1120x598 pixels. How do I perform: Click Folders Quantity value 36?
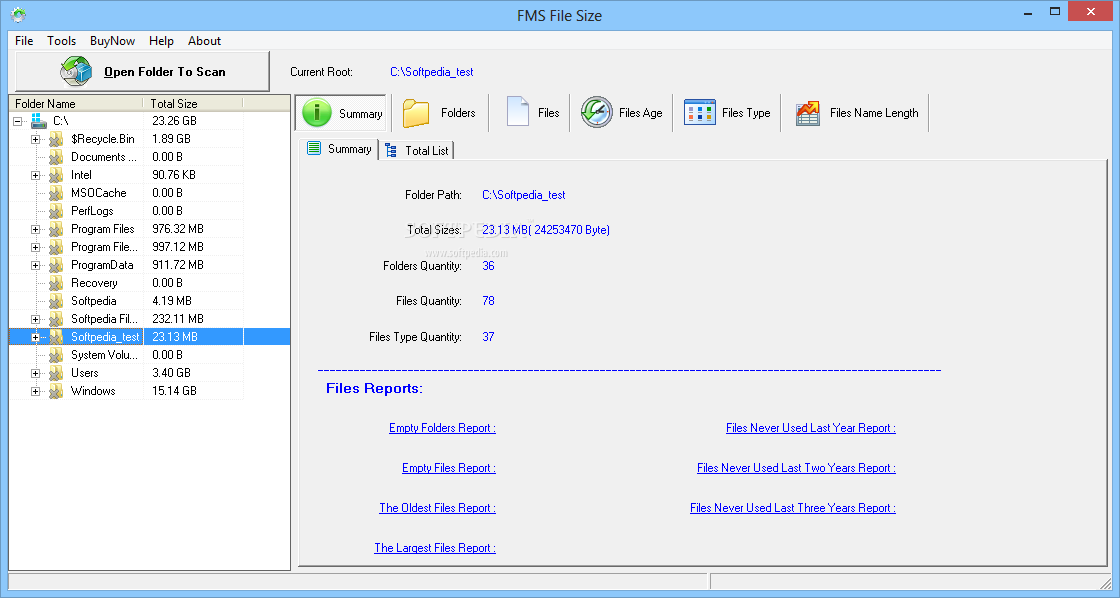[x=488, y=266]
